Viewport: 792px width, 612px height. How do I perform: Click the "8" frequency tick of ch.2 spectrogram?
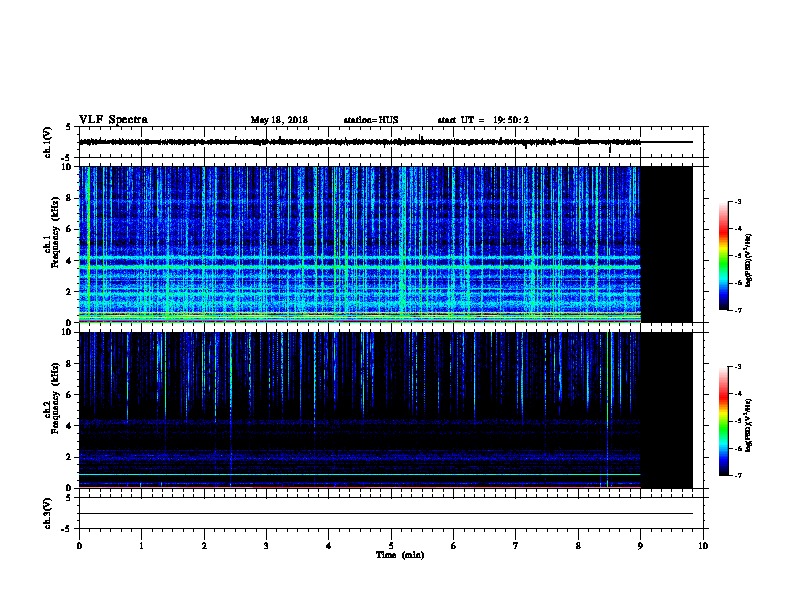tap(71, 364)
